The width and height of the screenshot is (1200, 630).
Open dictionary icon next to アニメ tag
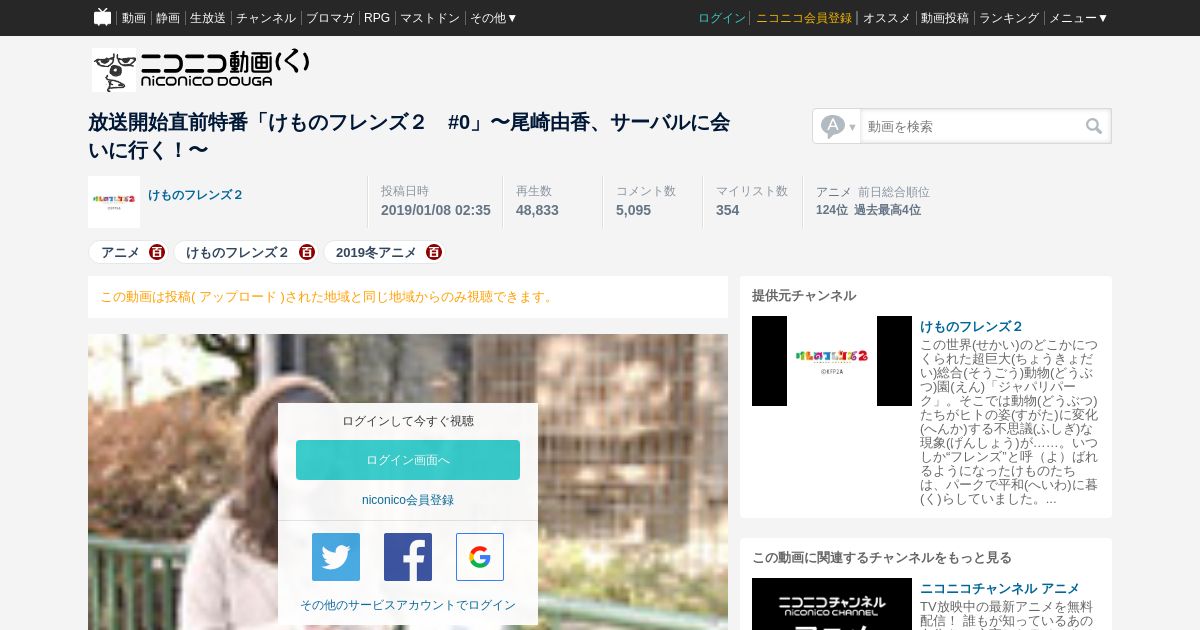click(157, 252)
